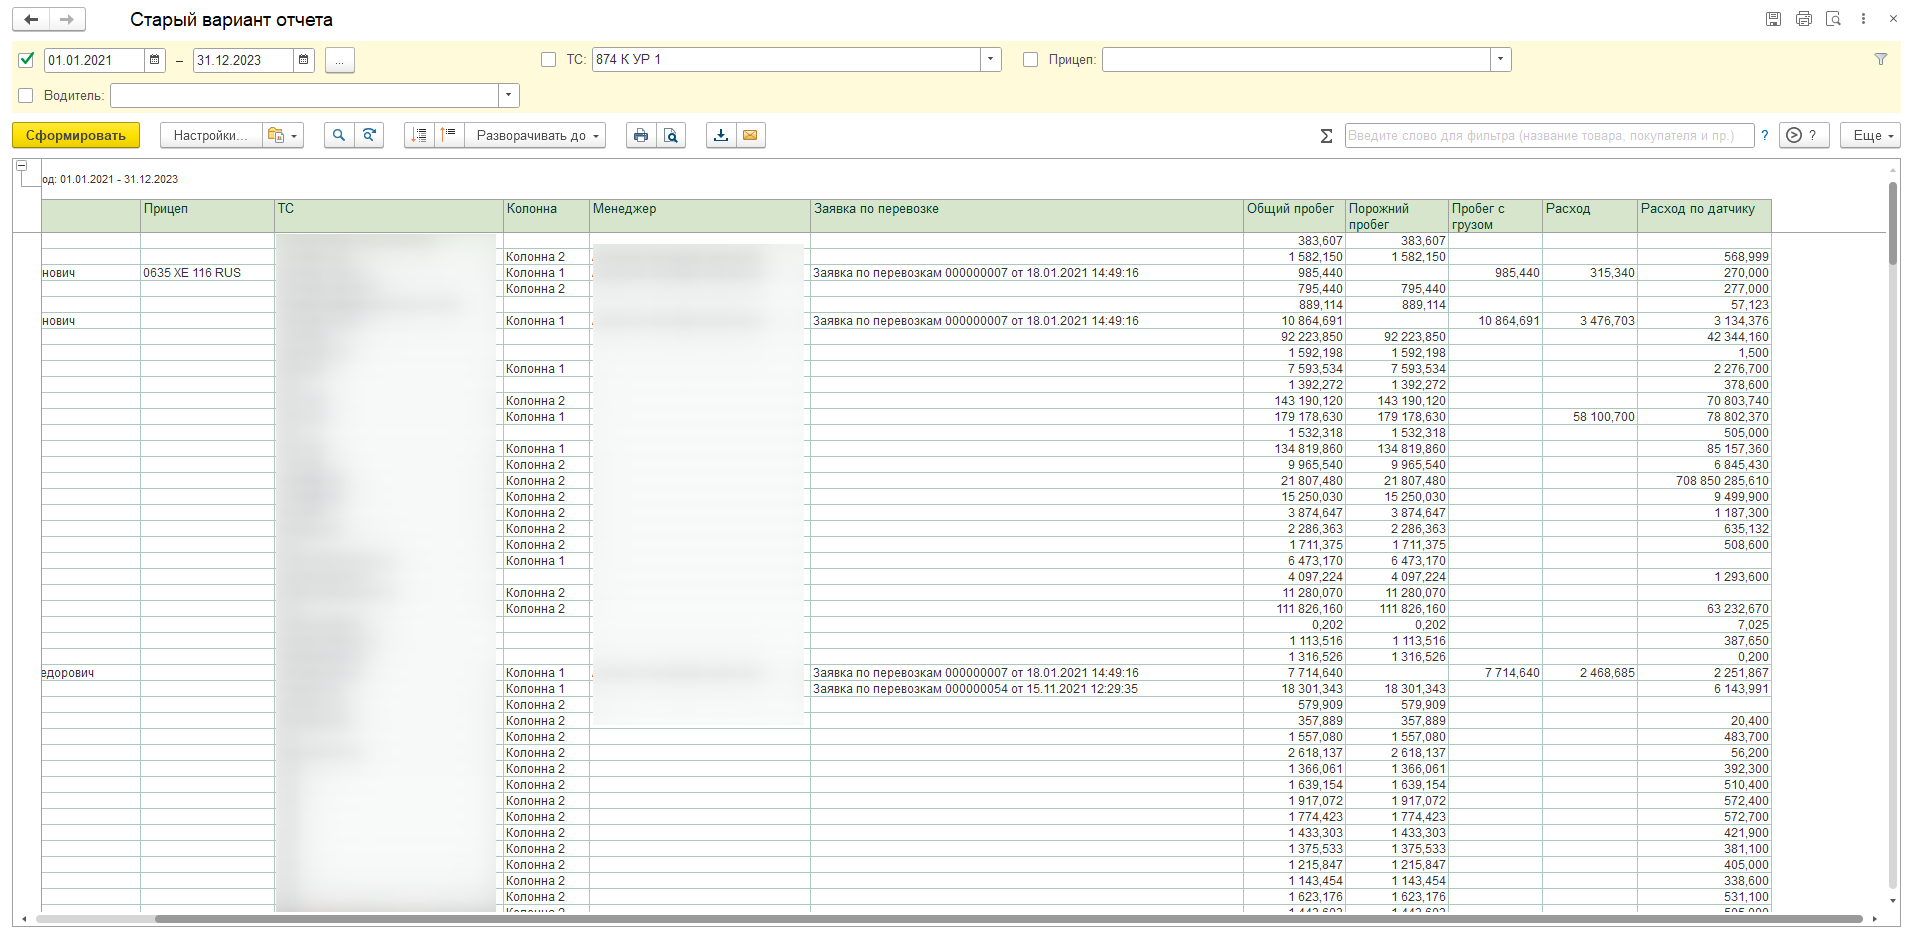Screen dimensions: 1909x930
Task: Select Заявка по перевозкам 000000054 cell
Action: 1027,689
